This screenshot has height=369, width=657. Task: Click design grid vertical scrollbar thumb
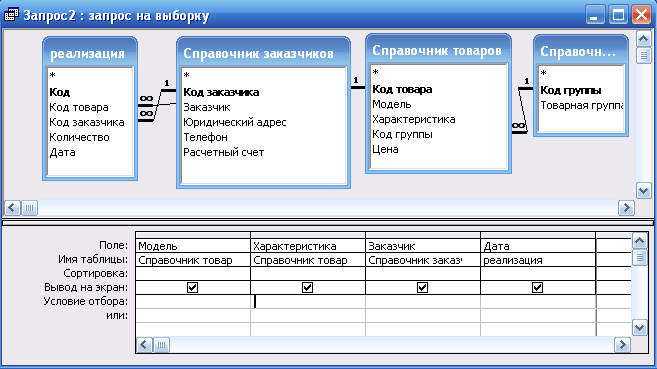(640, 257)
